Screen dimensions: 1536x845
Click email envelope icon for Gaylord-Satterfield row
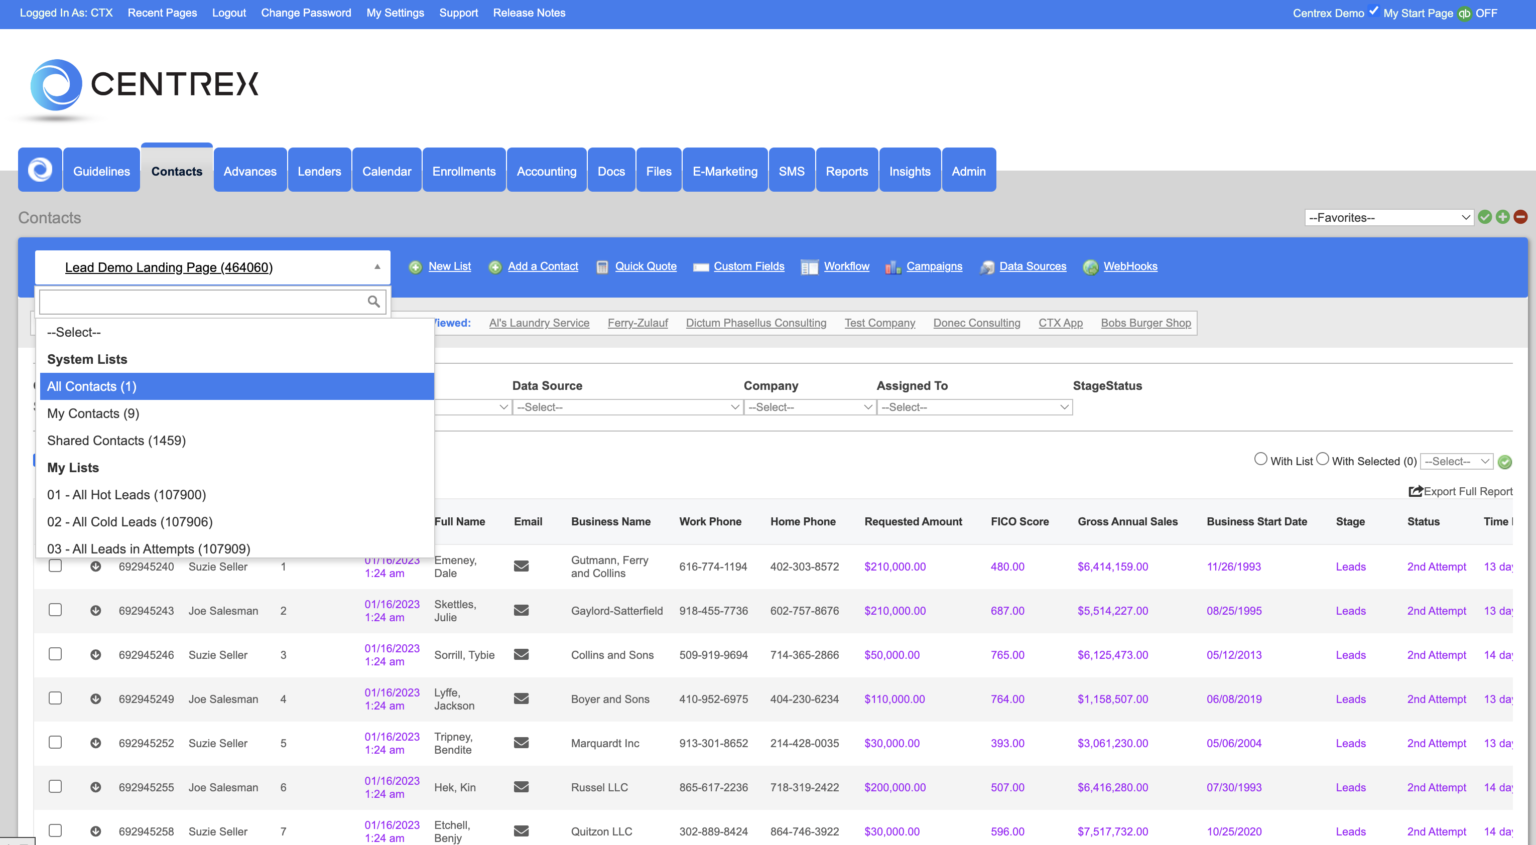(x=521, y=610)
